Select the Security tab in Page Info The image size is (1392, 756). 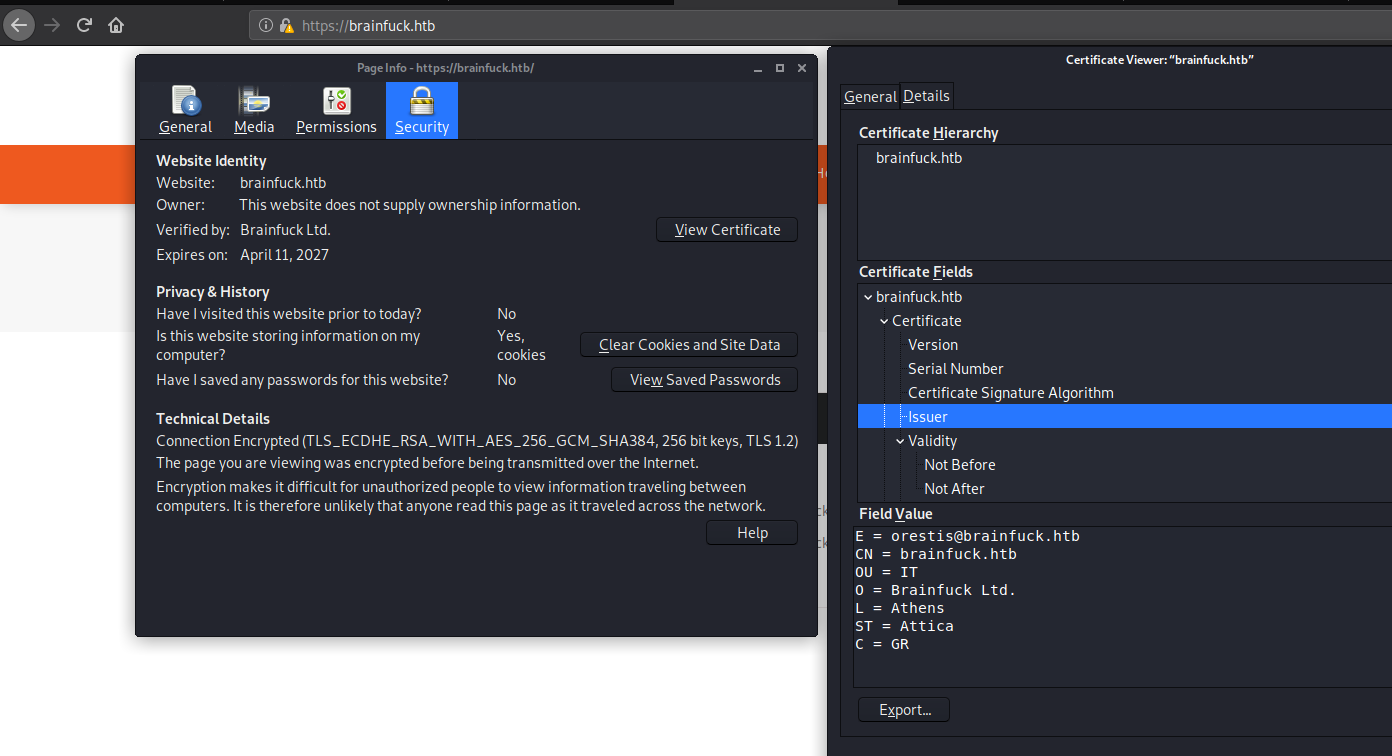(x=422, y=110)
